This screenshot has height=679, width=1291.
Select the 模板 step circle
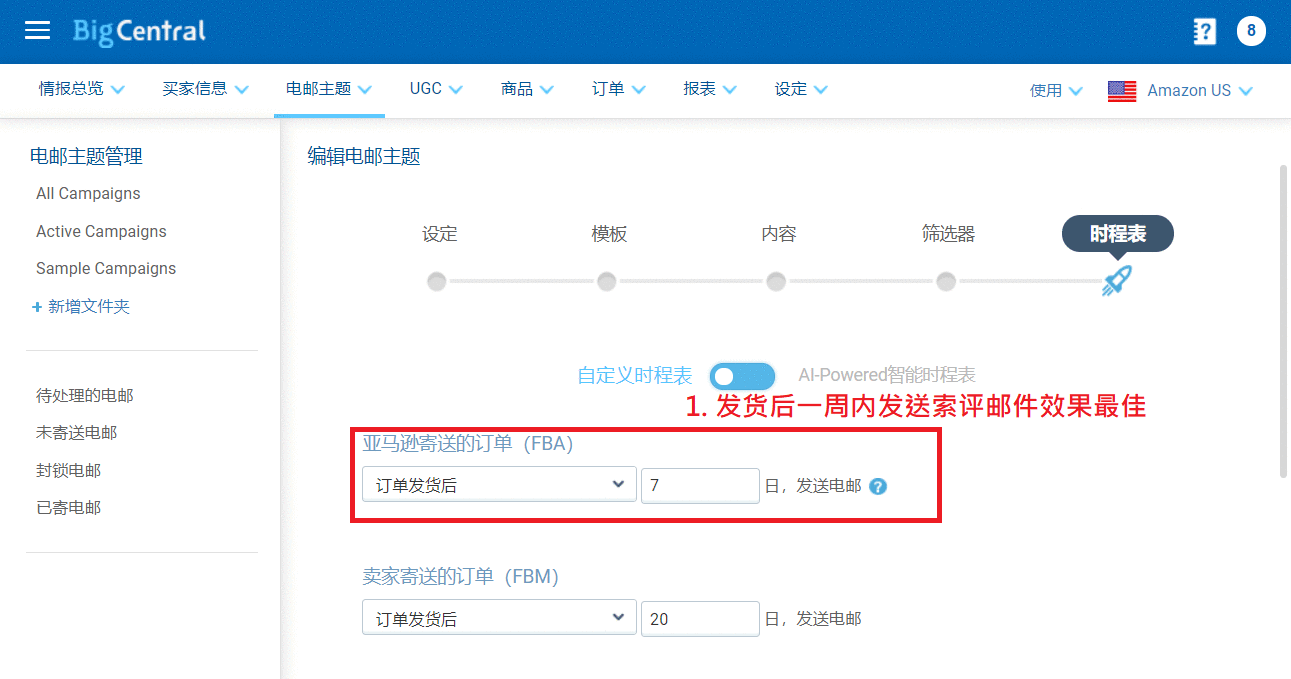606,281
